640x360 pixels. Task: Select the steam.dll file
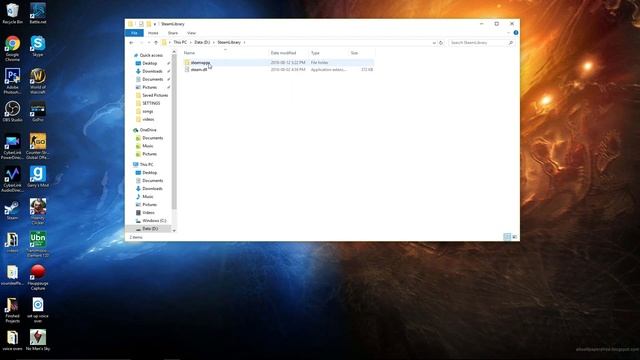(x=199, y=70)
